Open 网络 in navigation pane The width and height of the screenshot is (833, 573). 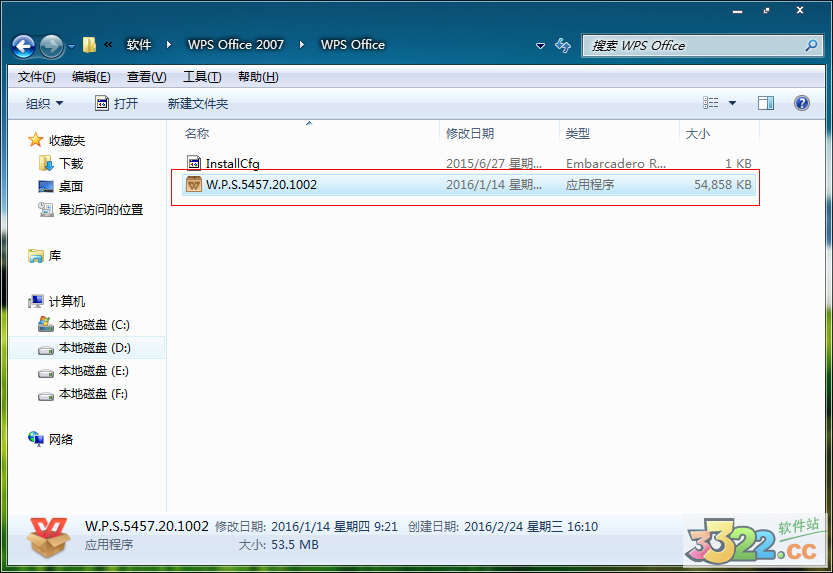point(61,439)
